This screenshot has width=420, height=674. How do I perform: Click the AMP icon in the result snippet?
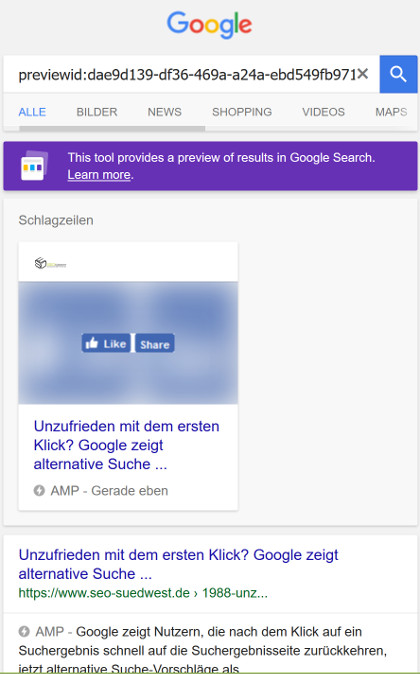24,631
